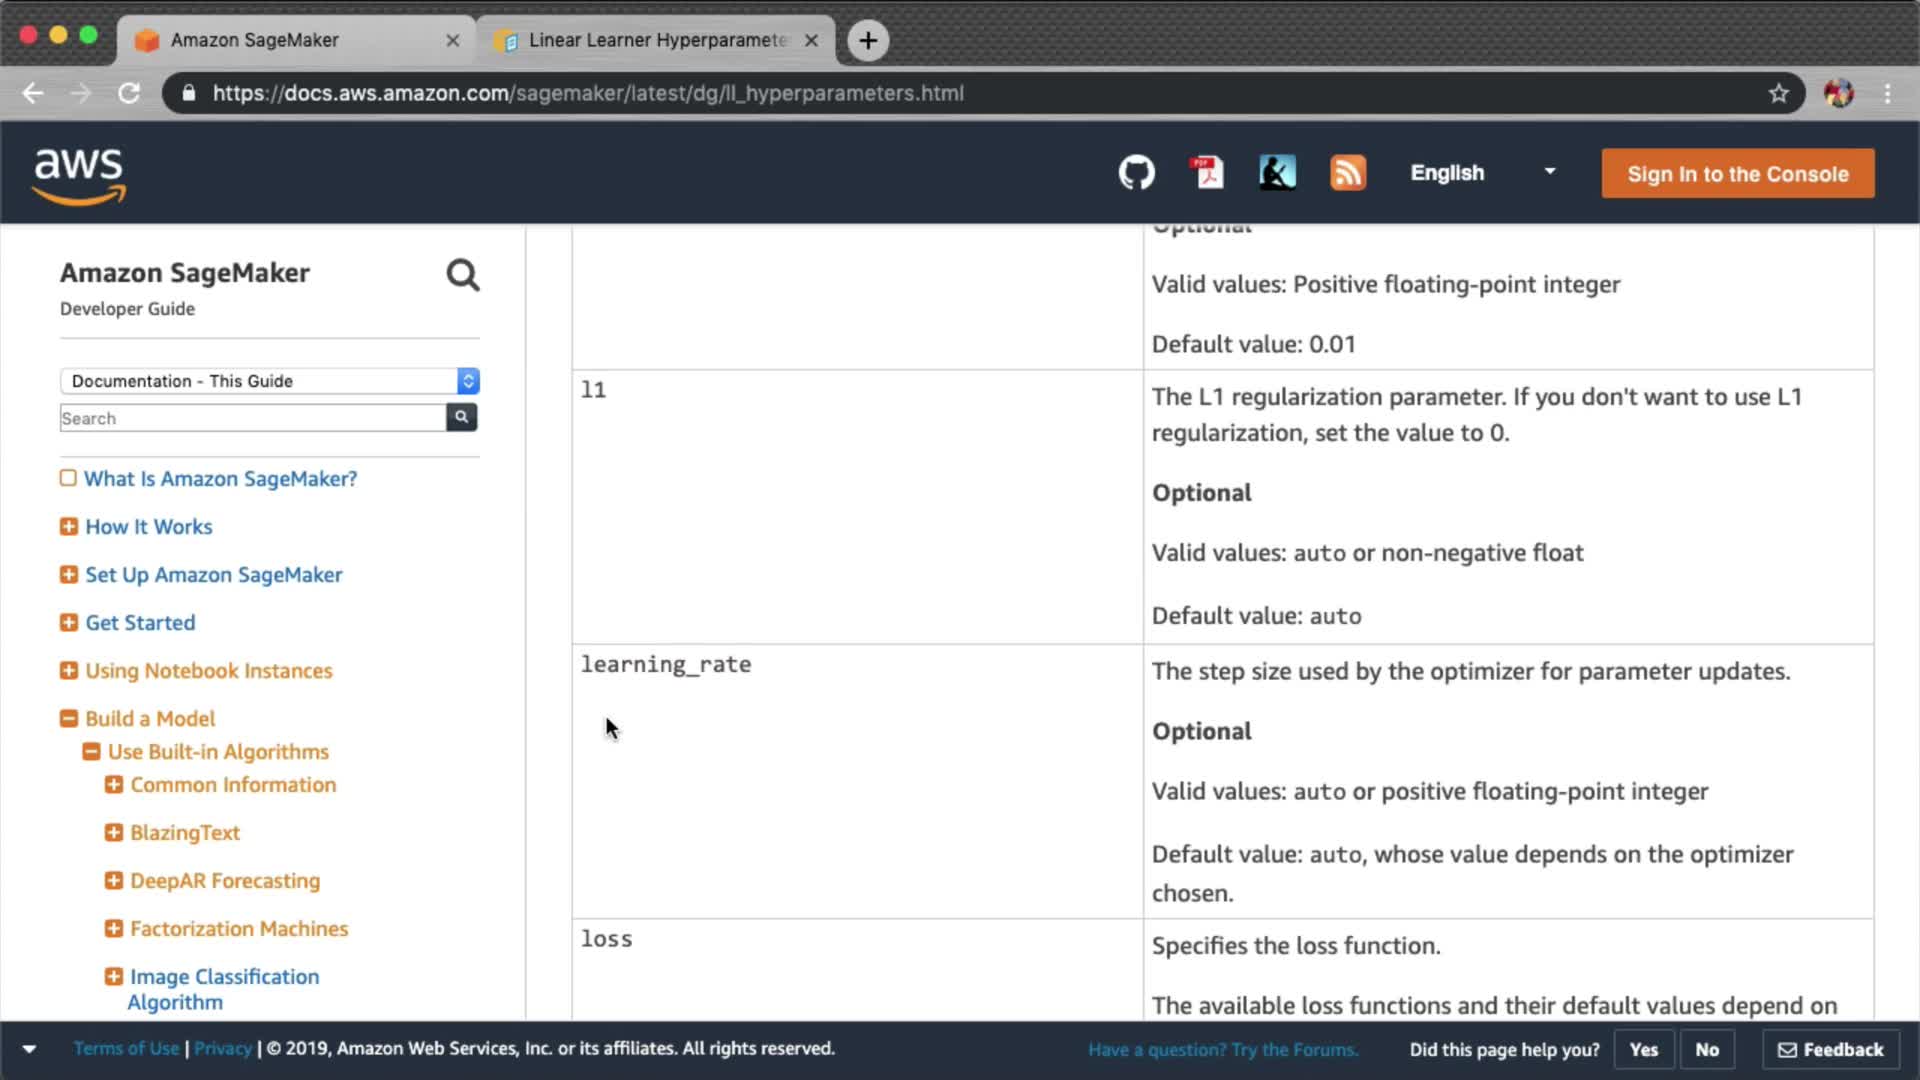Open a new browser tab
The height and width of the screenshot is (1080, 1920).
pyautogui.click(x=868, y=40)
